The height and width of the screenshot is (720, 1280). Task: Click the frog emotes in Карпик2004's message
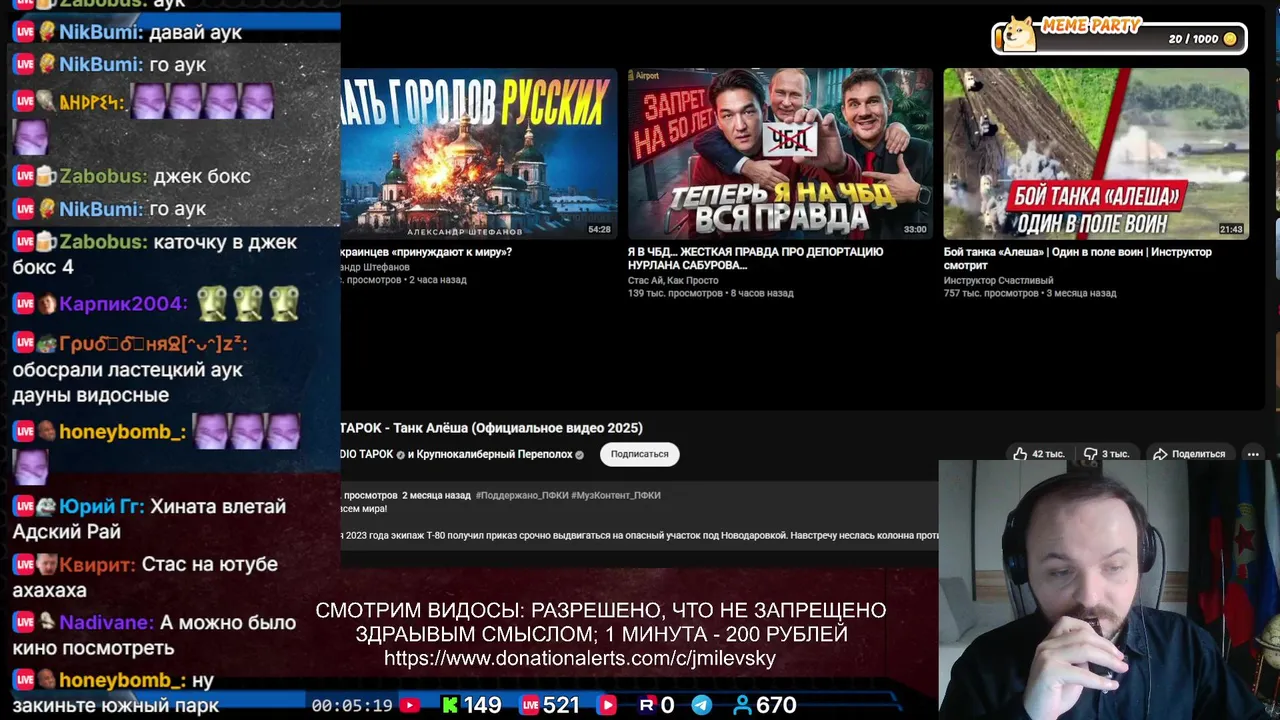(x=248, y=303)
